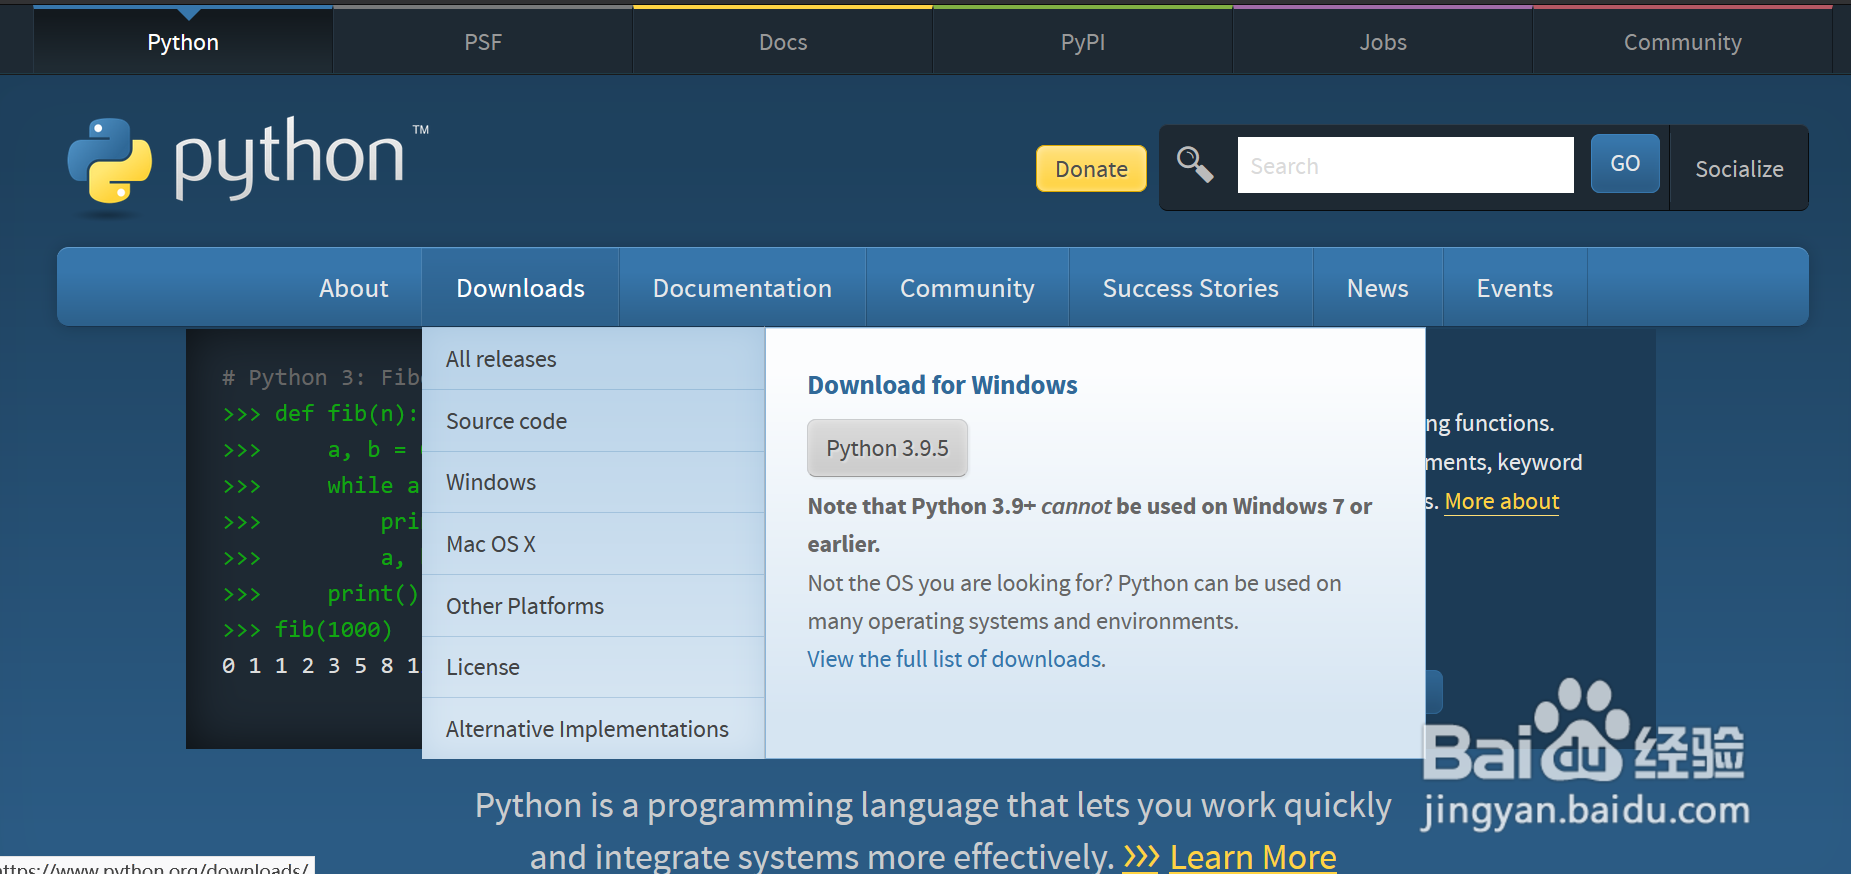Click the Download for Windows heading
The image size is (1851, 874).
pos(942,385)
